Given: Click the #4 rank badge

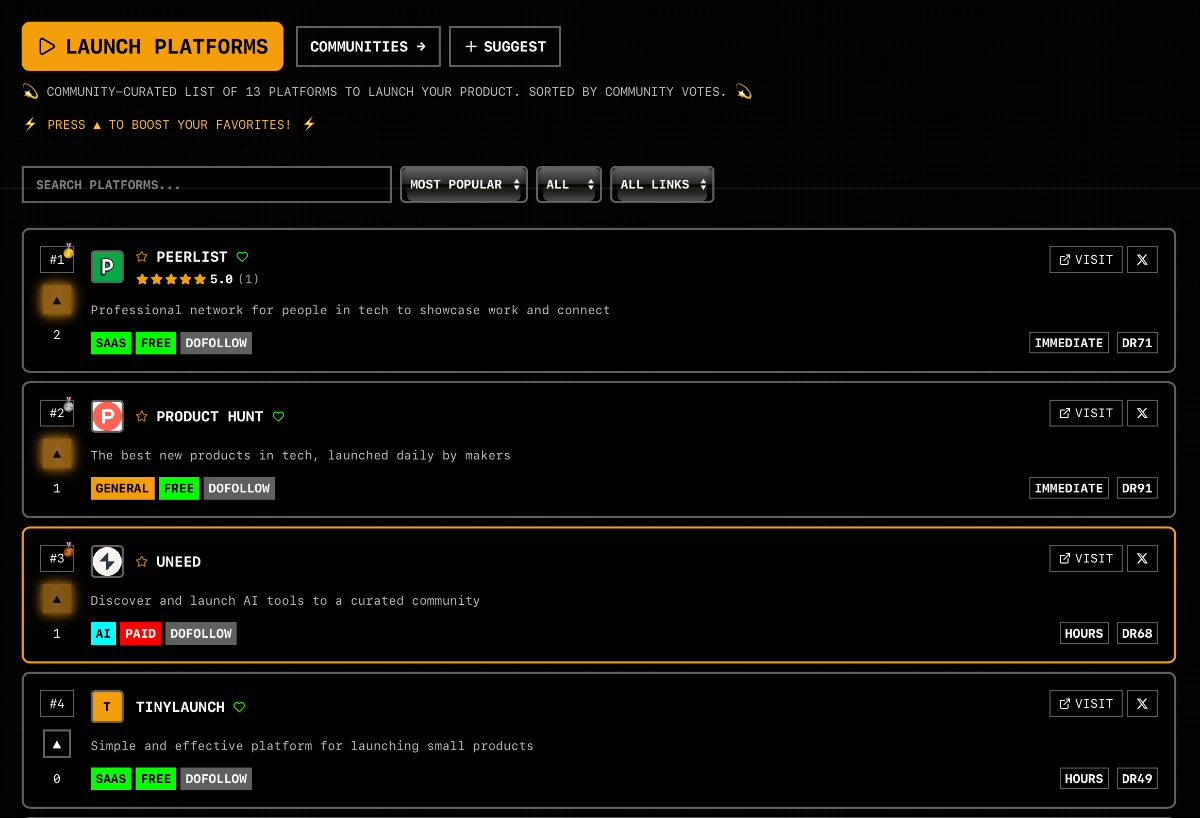Looking at the screenshot, I should point(57,704).
